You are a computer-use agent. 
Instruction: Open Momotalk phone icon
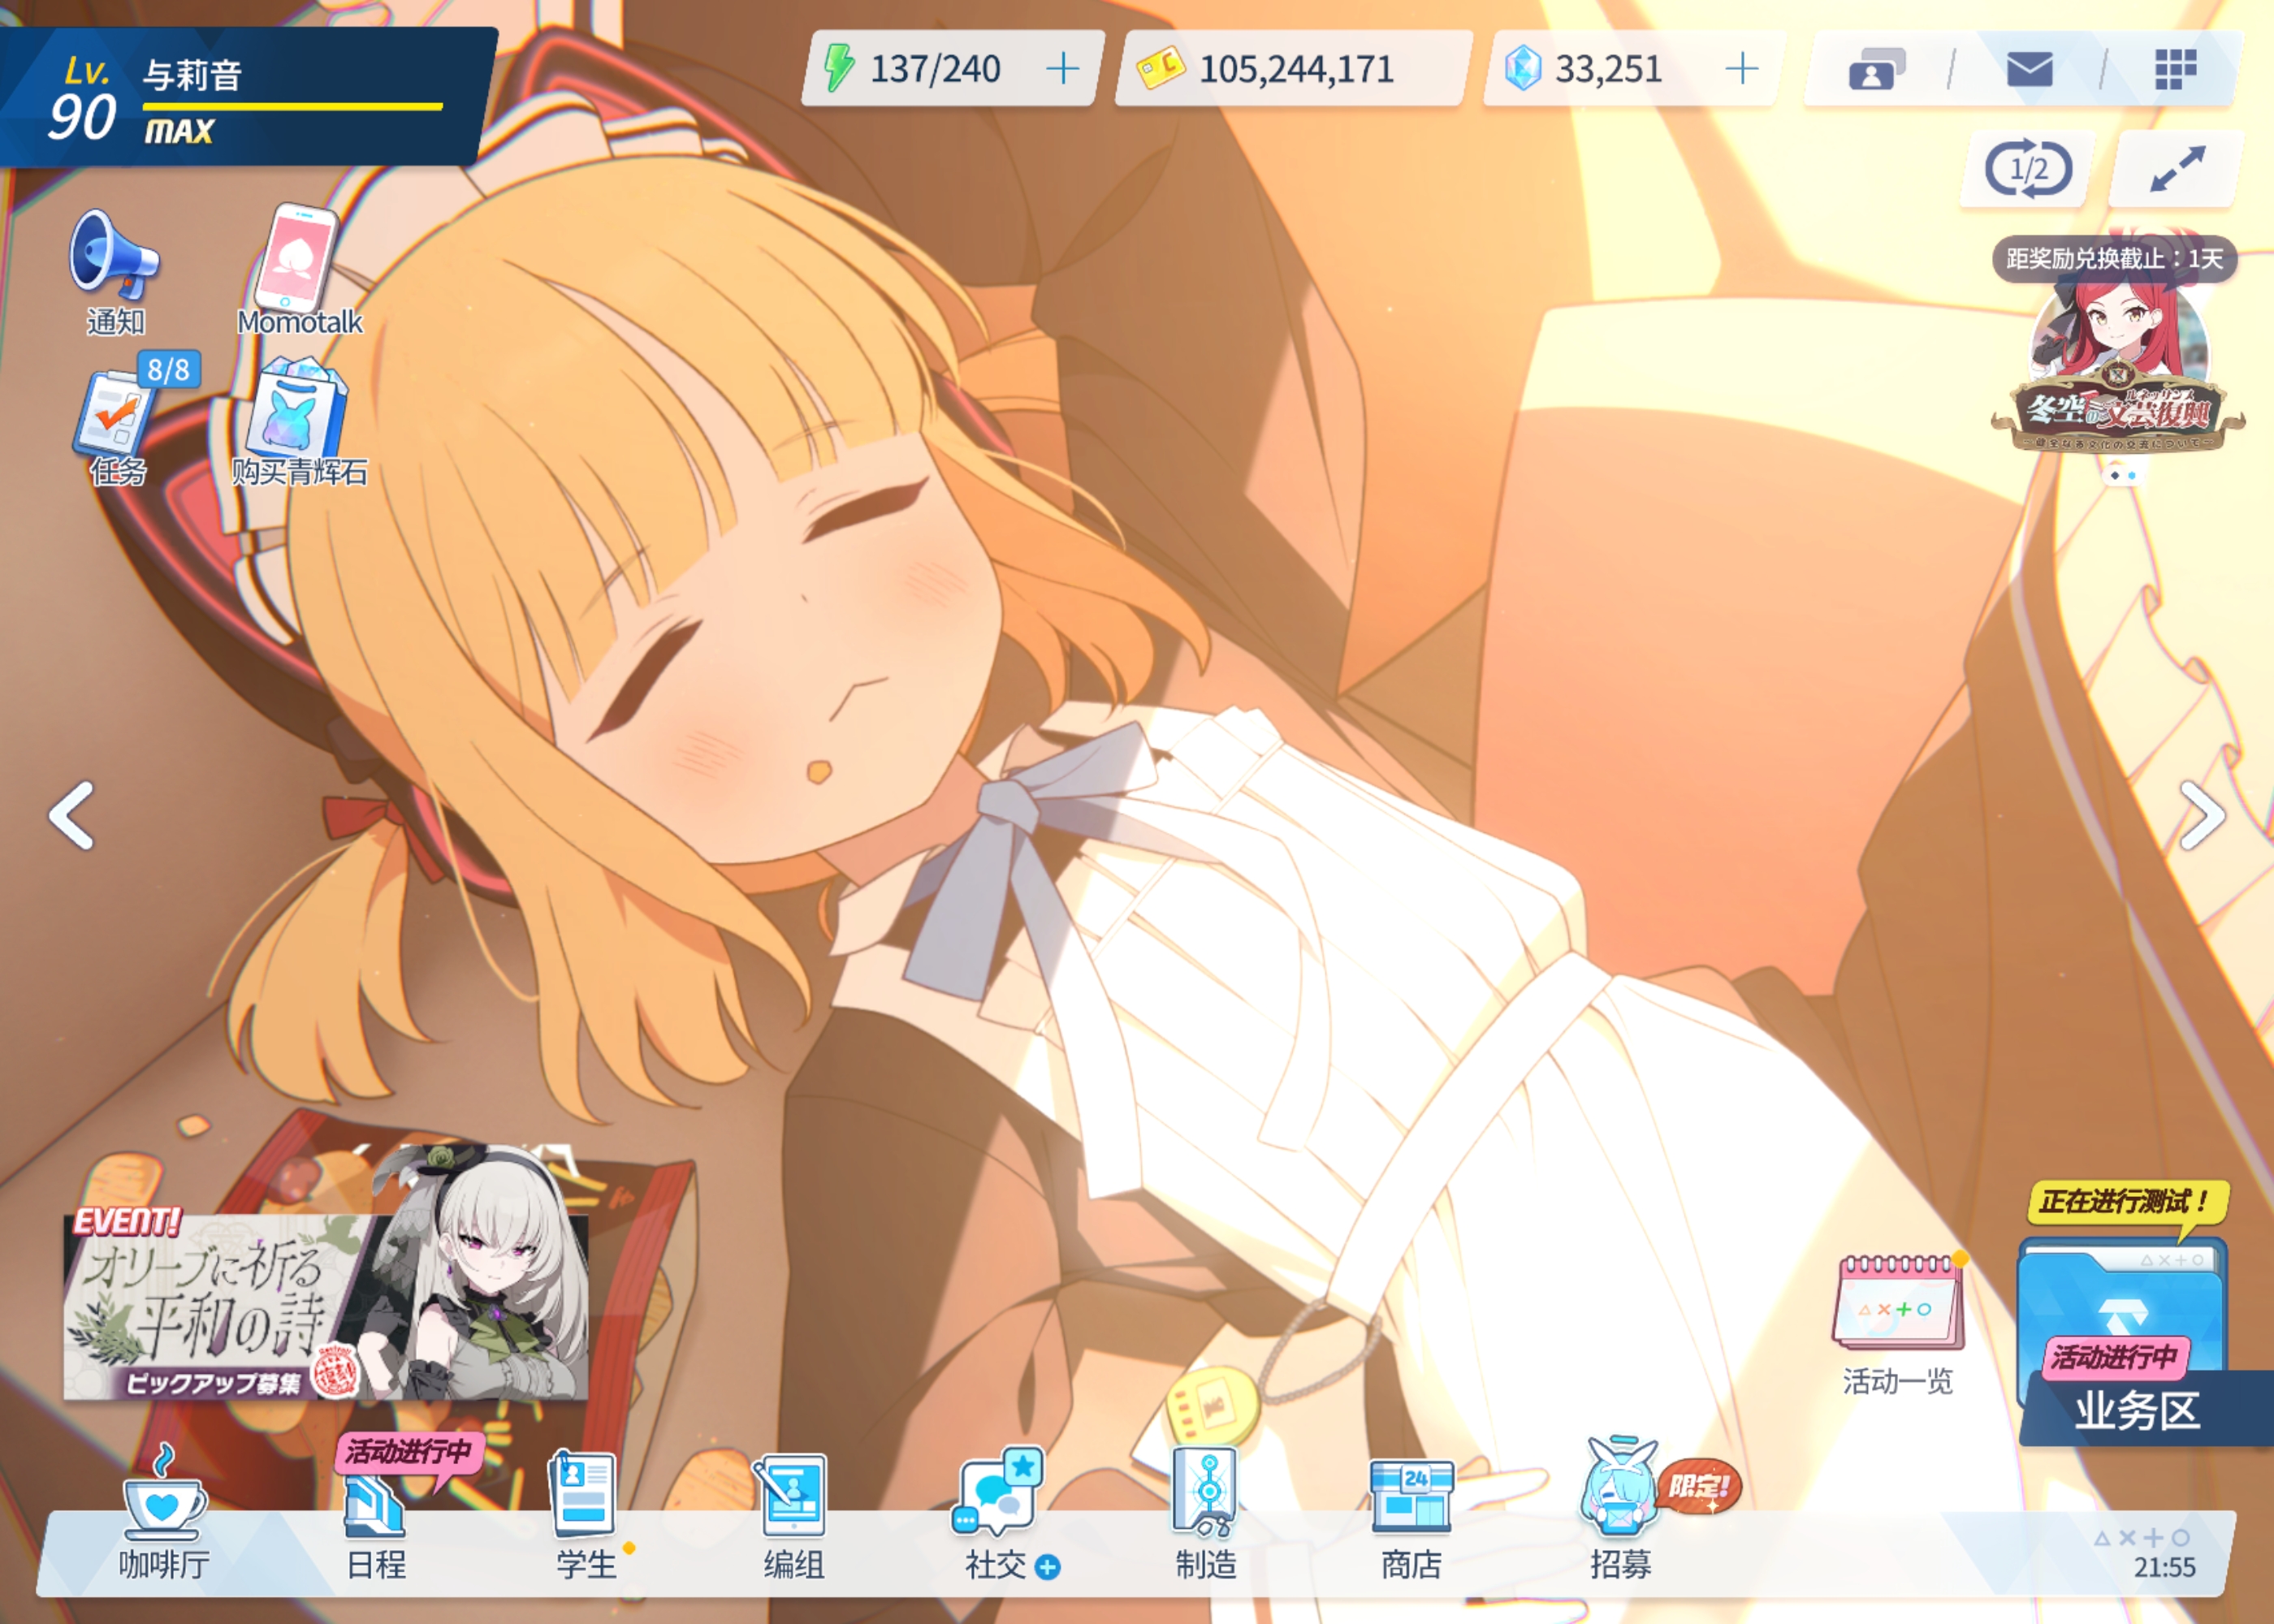point(296,259)
